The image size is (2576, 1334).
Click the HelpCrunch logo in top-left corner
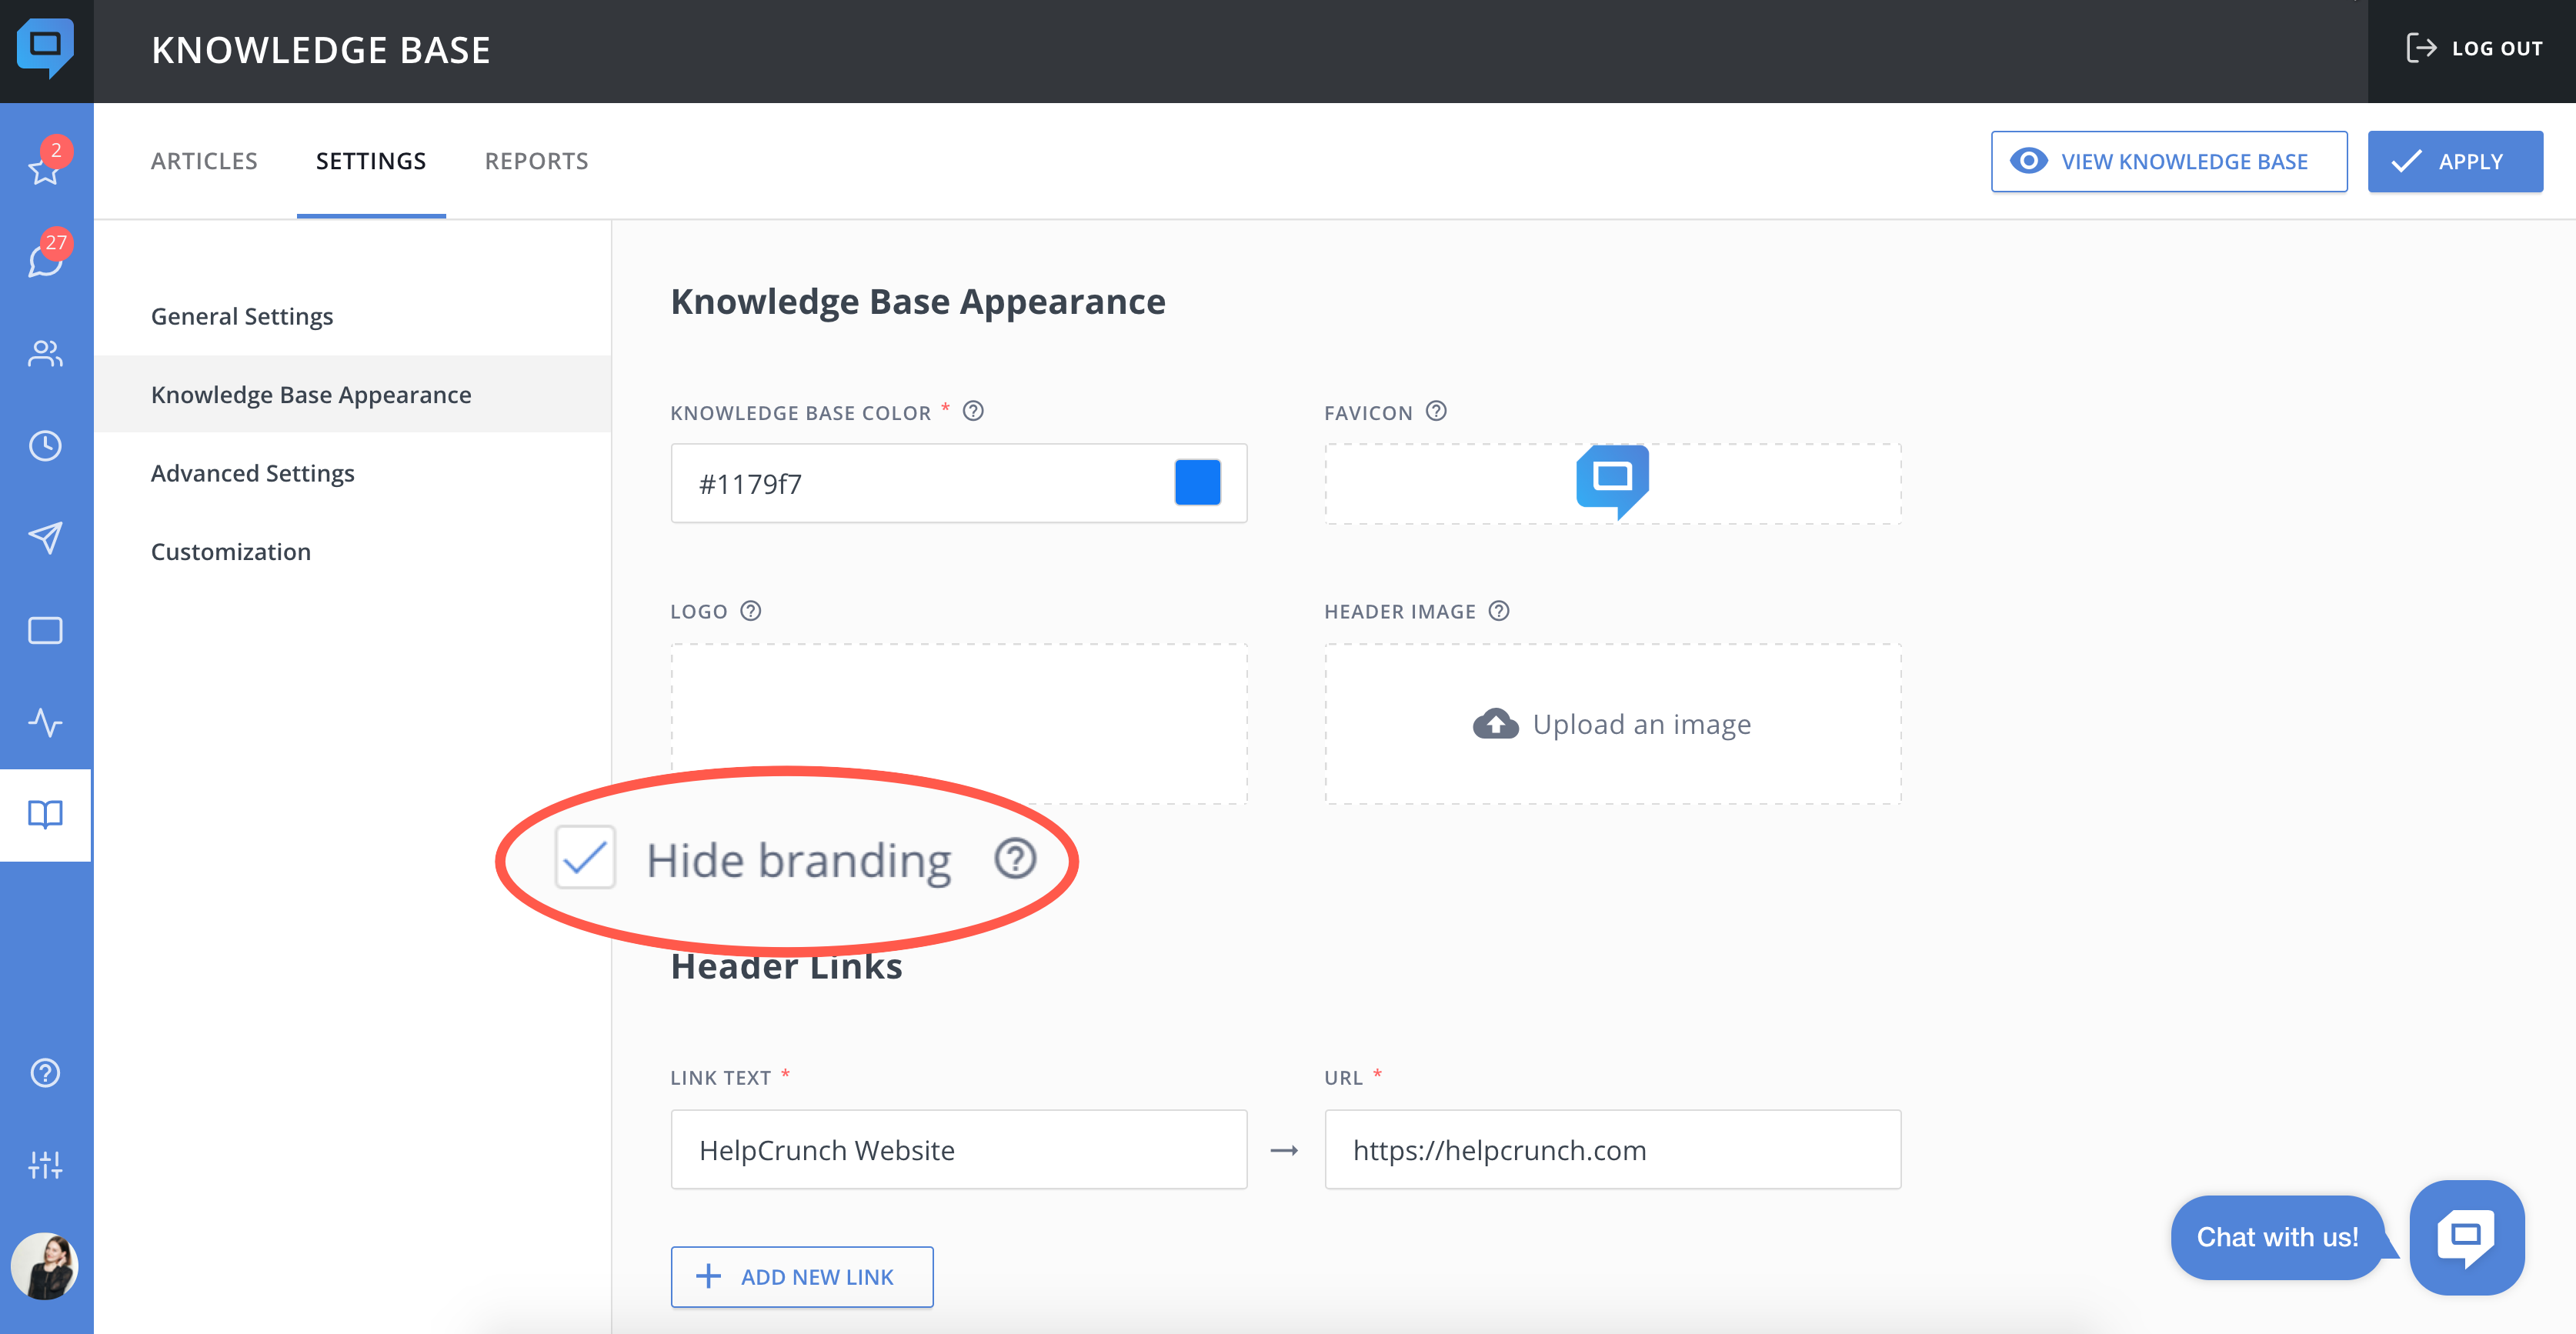click(45, 48)
